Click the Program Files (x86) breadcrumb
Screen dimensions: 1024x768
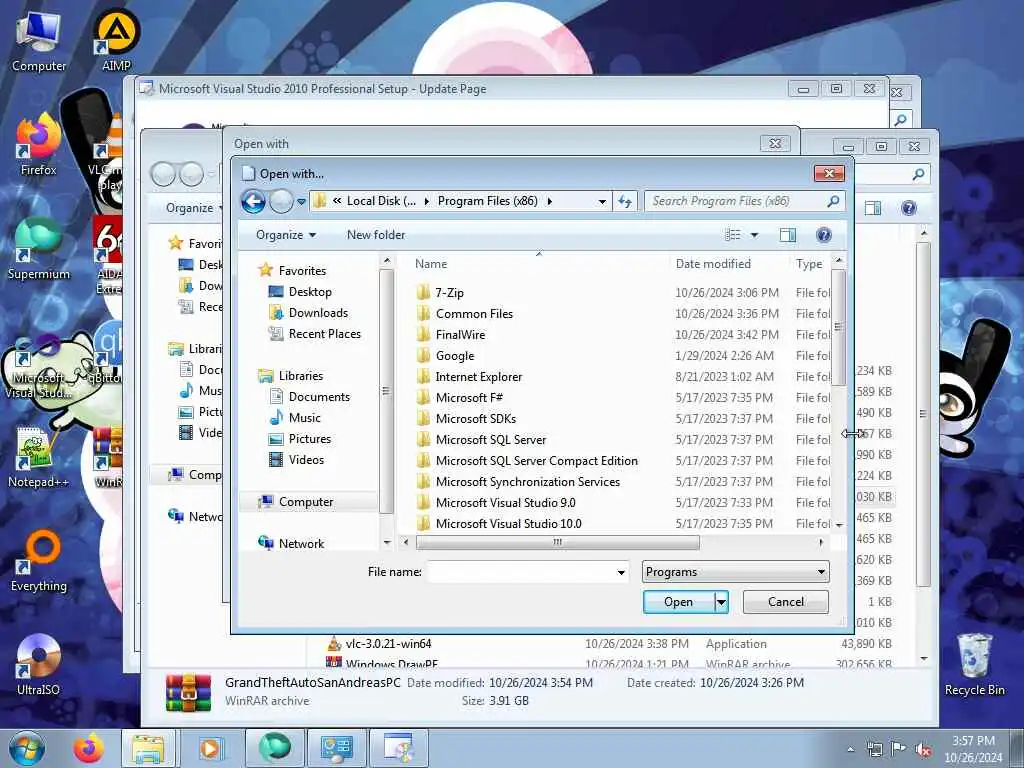coord(487,201)
